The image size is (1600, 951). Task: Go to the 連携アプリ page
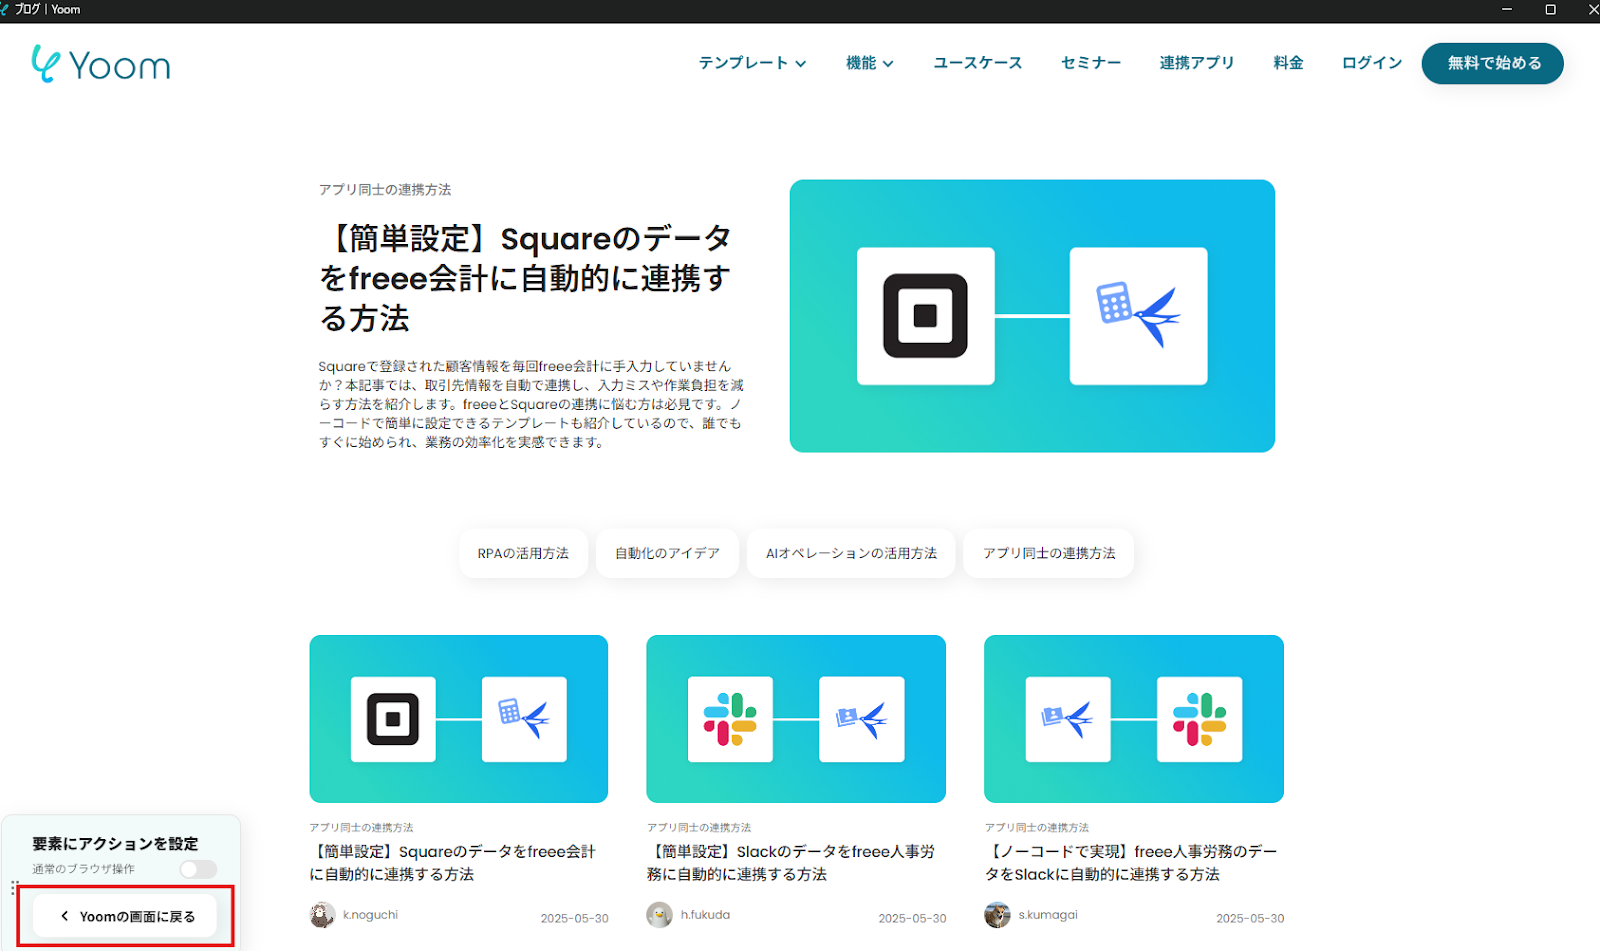1197,63
